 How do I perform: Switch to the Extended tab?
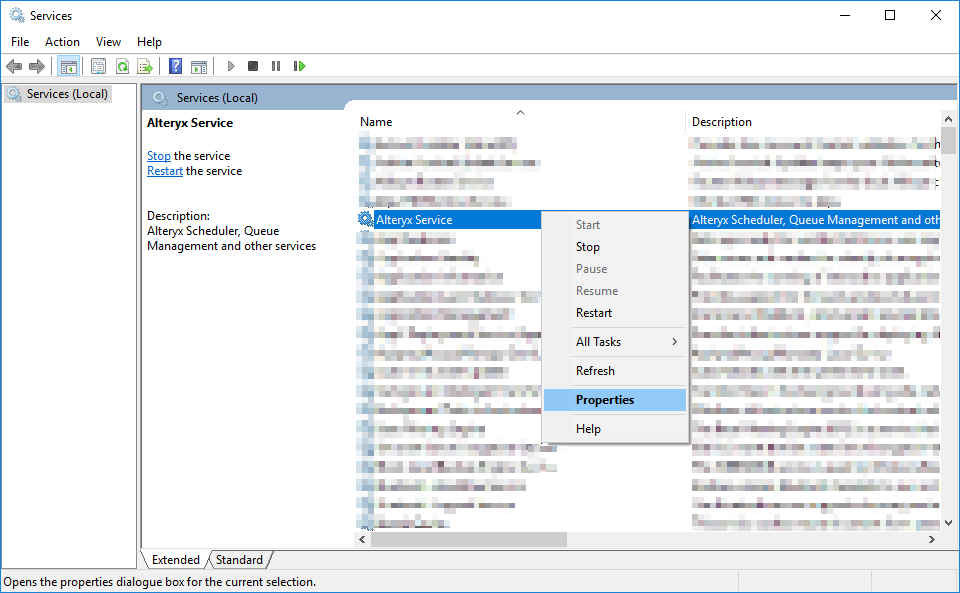176,559
